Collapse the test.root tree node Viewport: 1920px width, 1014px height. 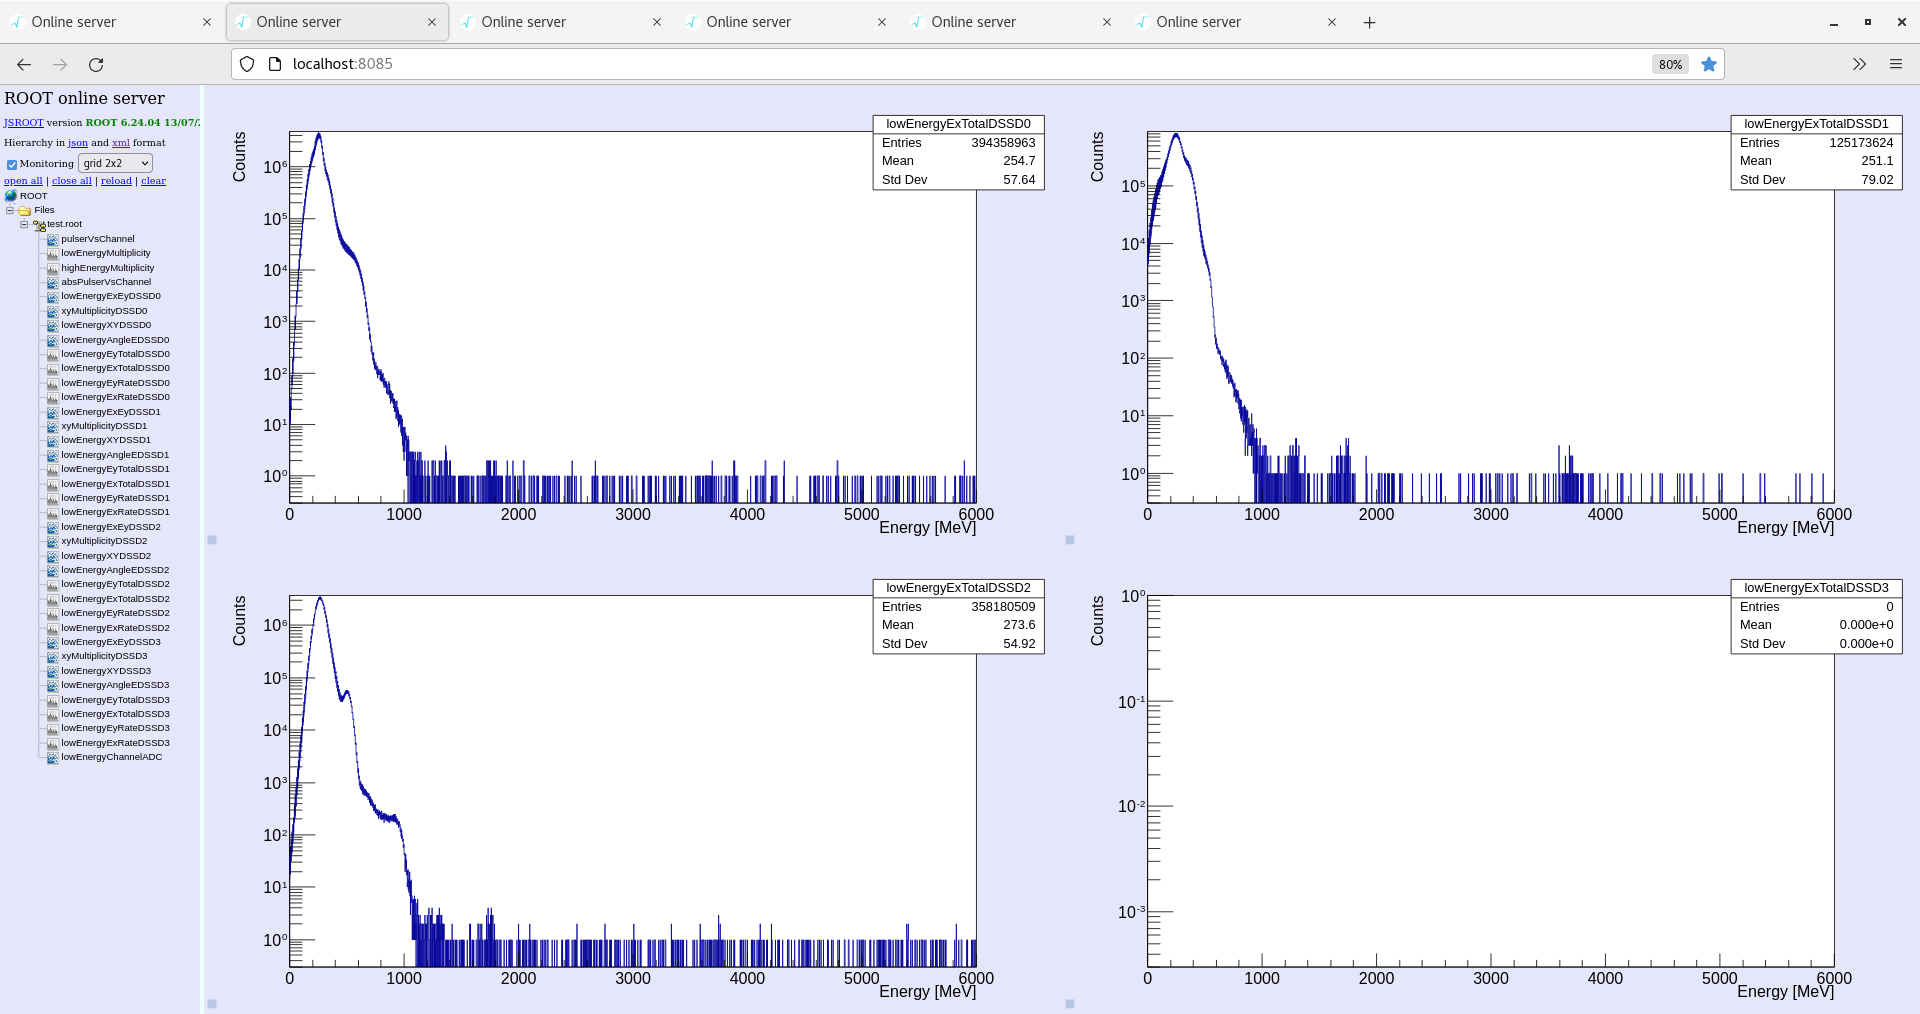tap(24, 225)
